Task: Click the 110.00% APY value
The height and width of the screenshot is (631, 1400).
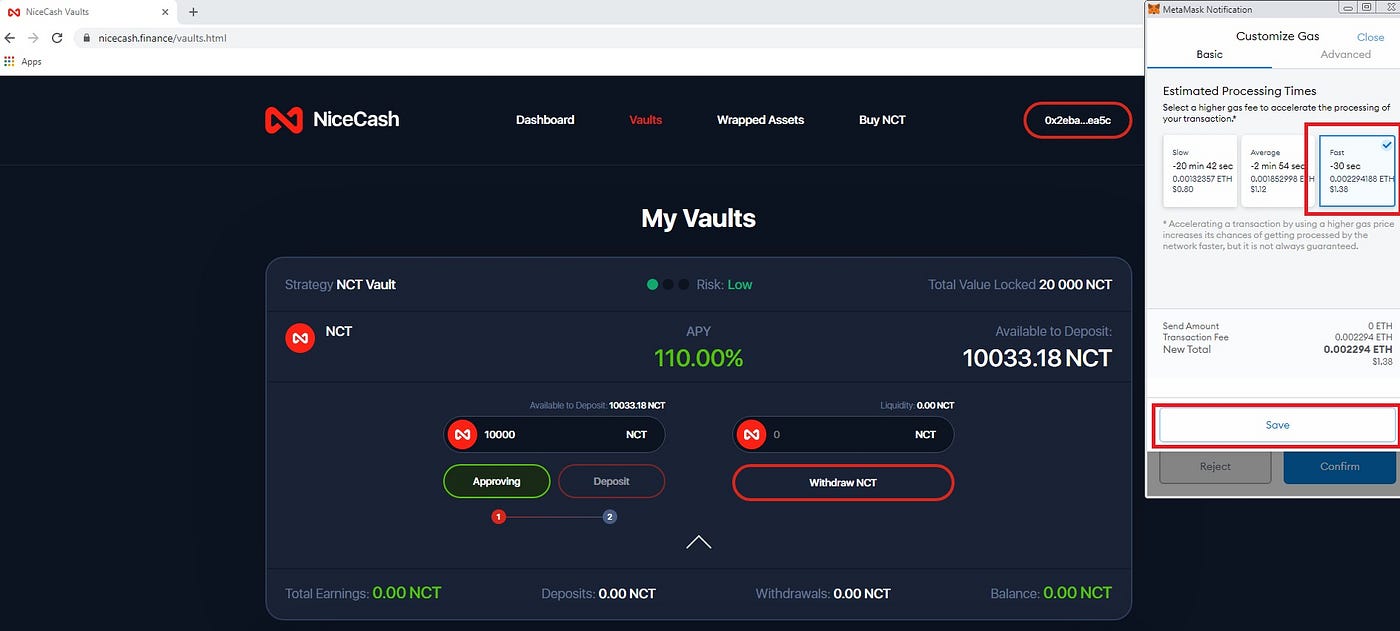Action: [698, 358]
